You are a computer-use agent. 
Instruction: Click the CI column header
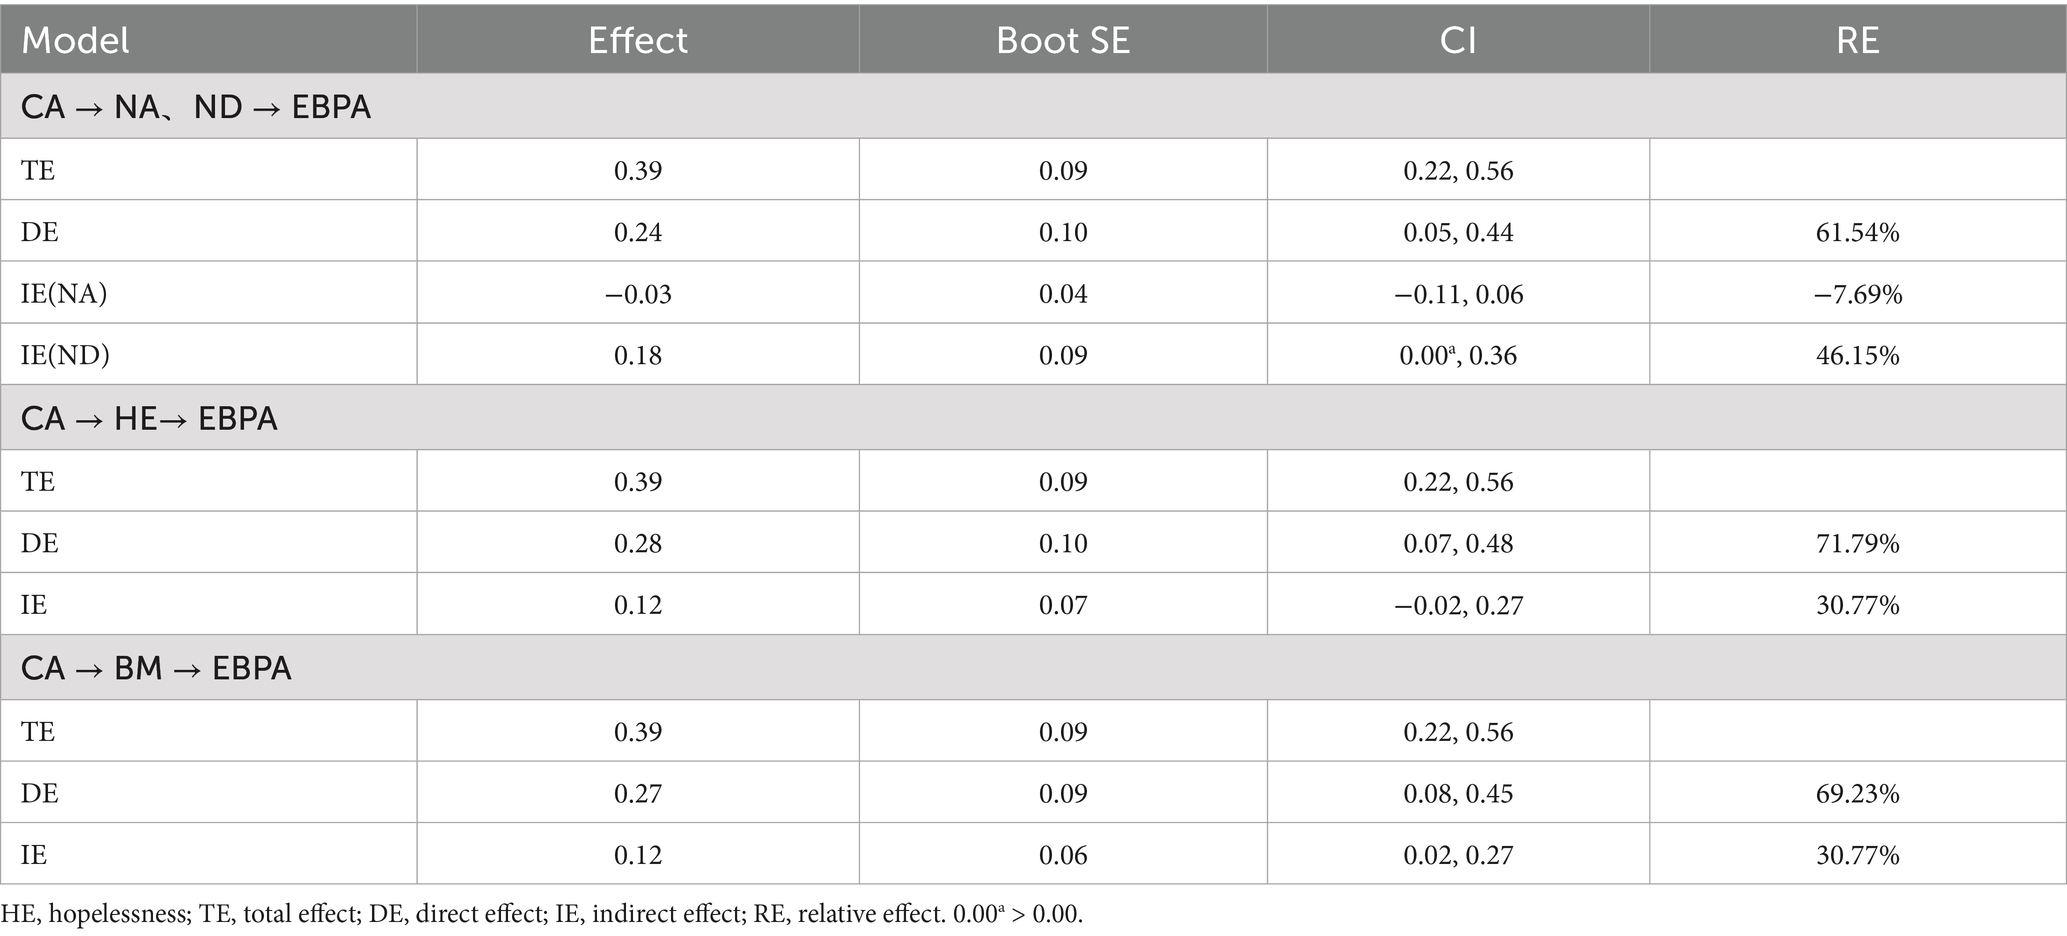click(x=1458, y=40)
